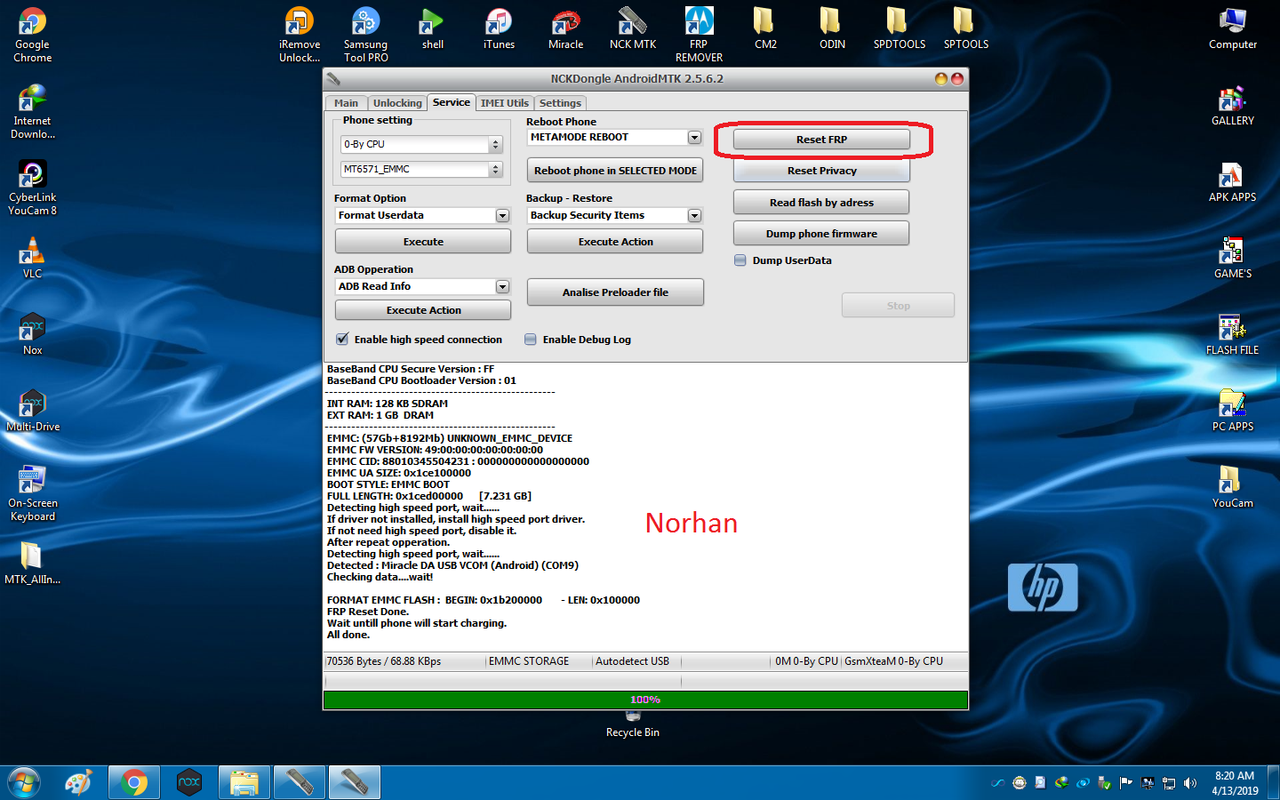Switch to the Main tab

[x=346, y=103]
